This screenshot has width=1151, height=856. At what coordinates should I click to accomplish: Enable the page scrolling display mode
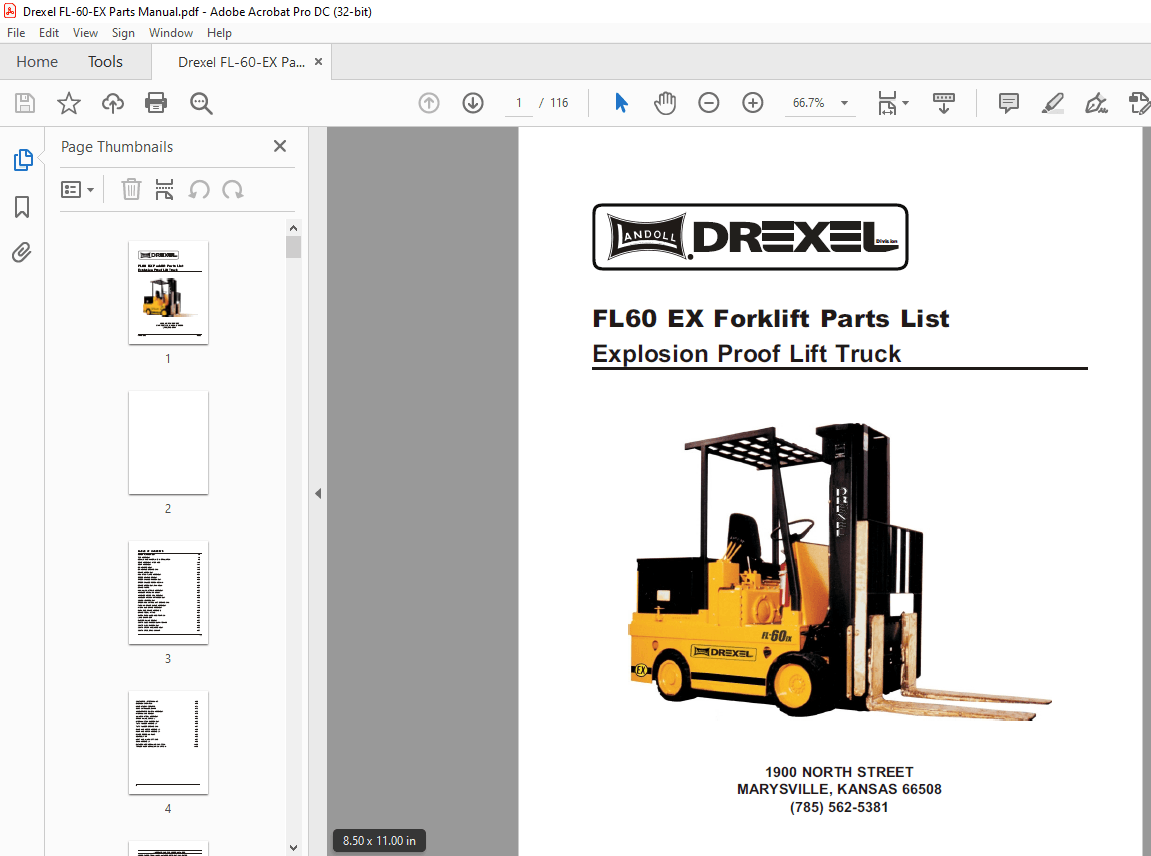(x=944, y=103)
